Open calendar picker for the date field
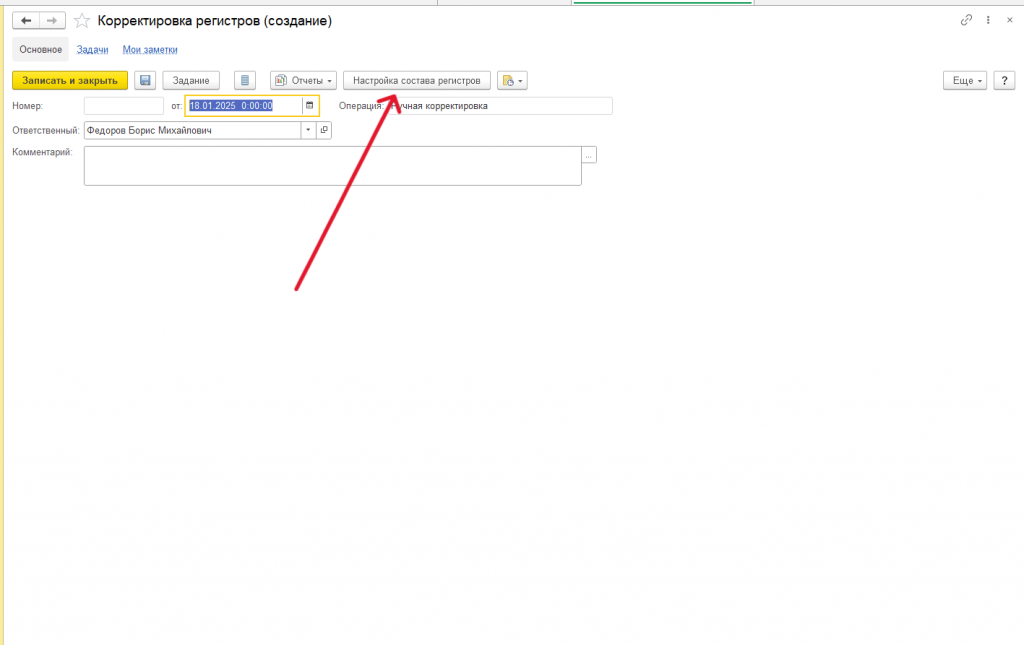This screenshot has width=1024, height=645. click(x=310, y=105)
